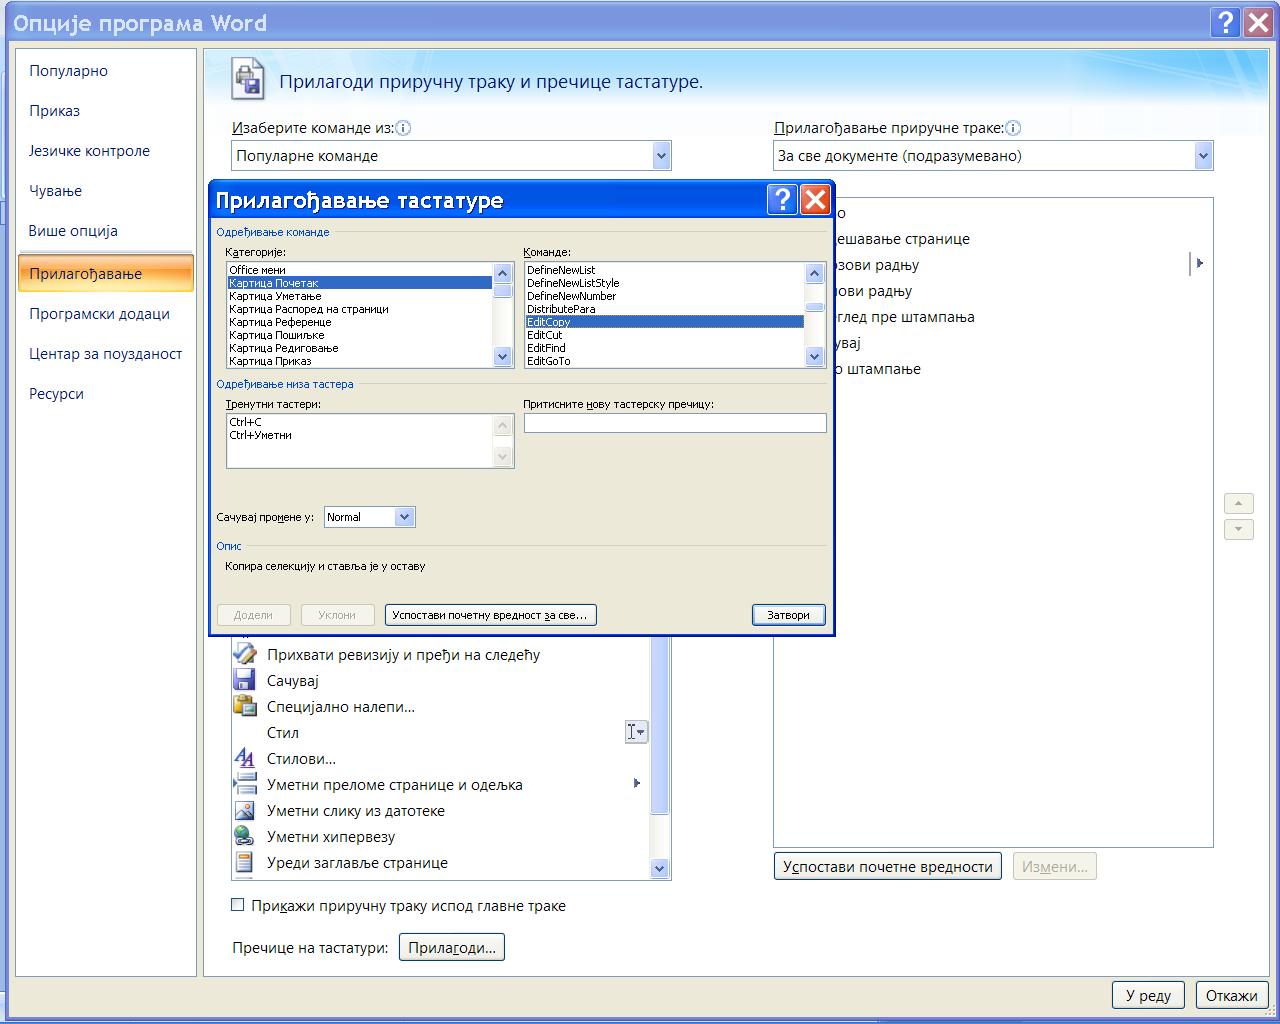Open the Више опција page
Screen dimensions: 1280x1024
[106, 231]
